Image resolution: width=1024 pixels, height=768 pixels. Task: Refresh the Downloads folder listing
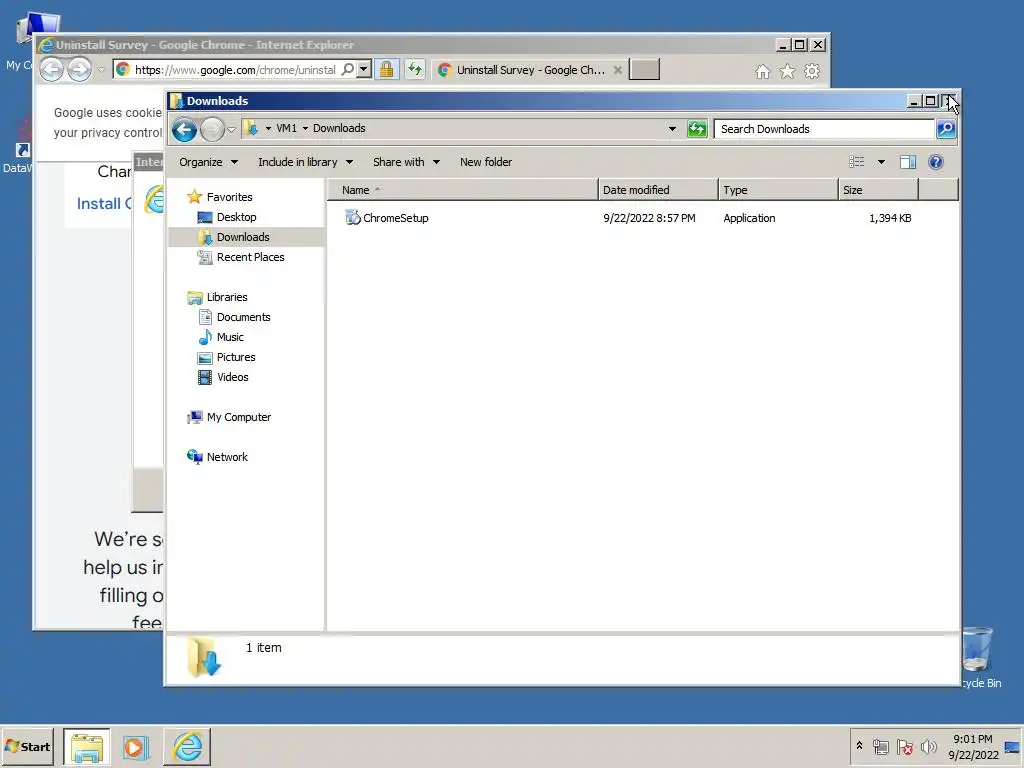[x=697, y=129]
